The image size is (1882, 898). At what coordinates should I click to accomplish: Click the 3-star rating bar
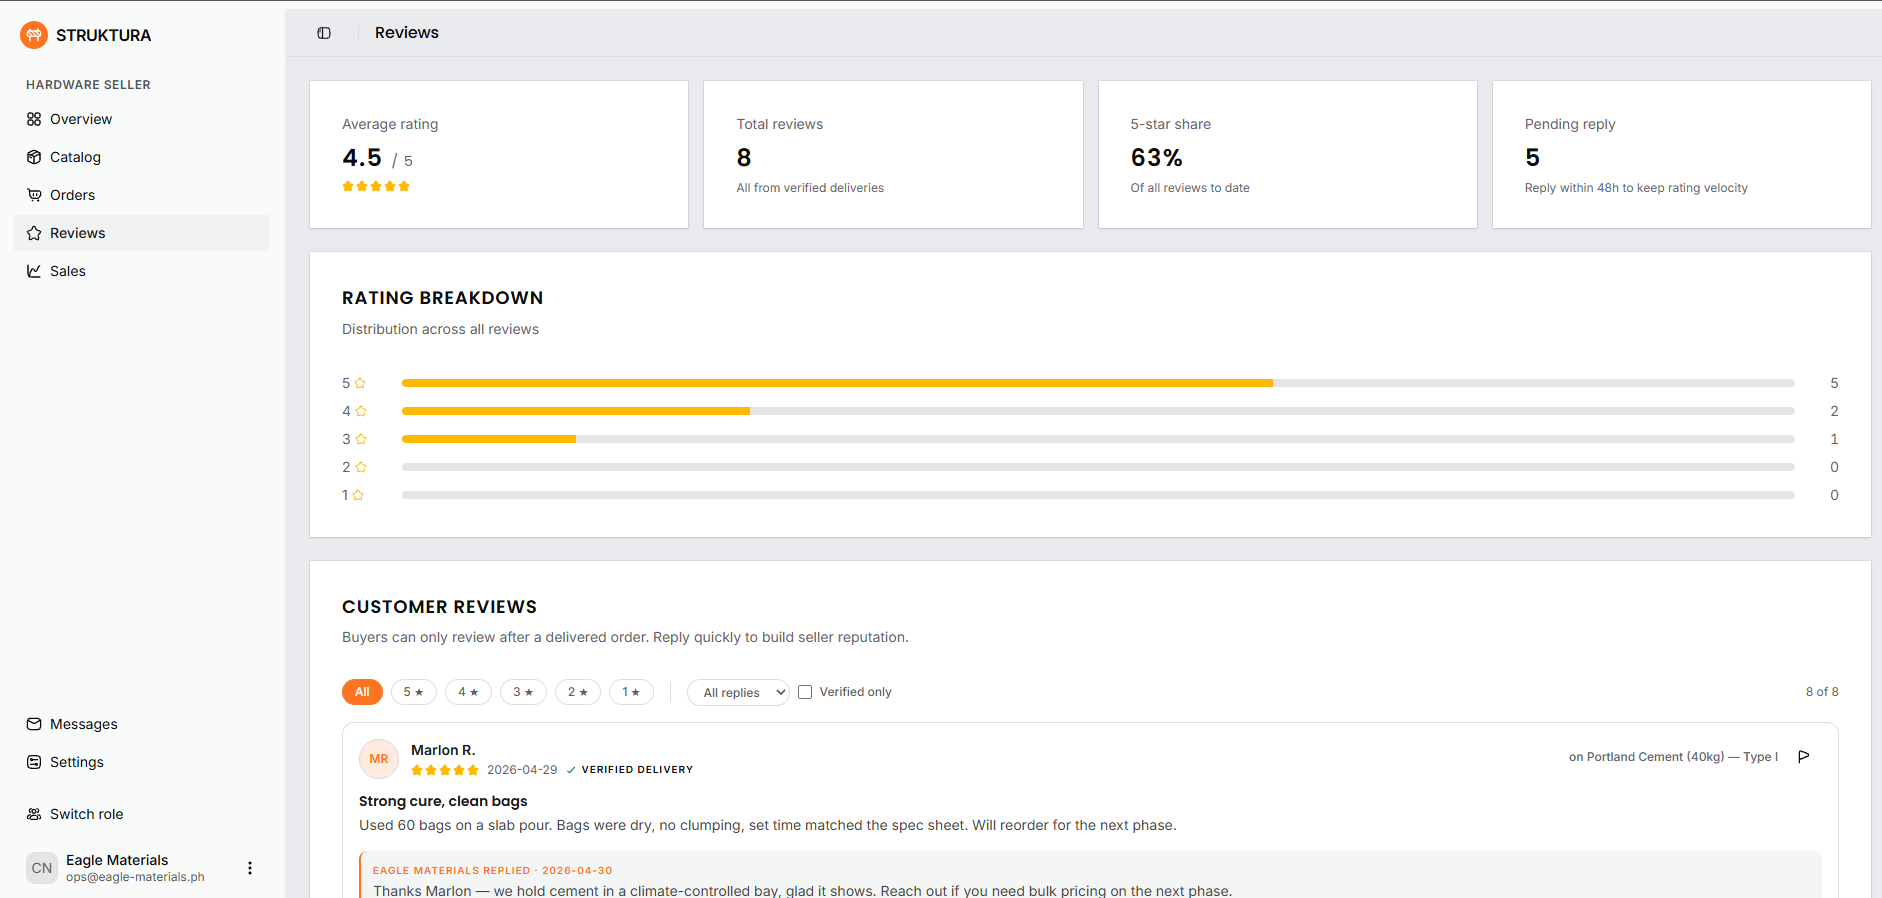tap(1098, 439)
